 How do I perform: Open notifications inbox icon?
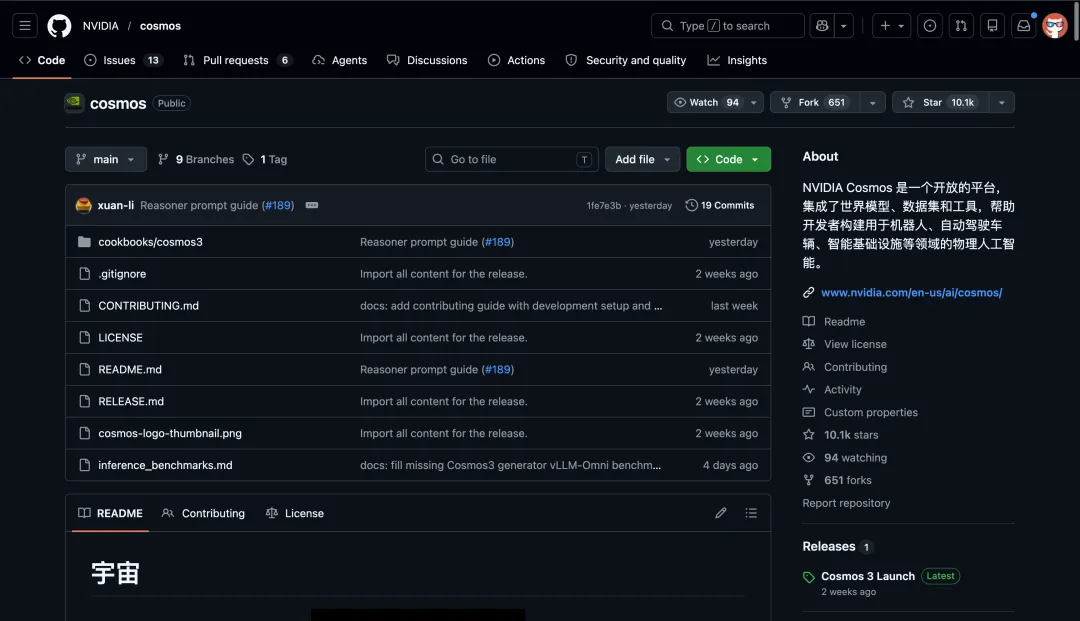coord(1024,26)
